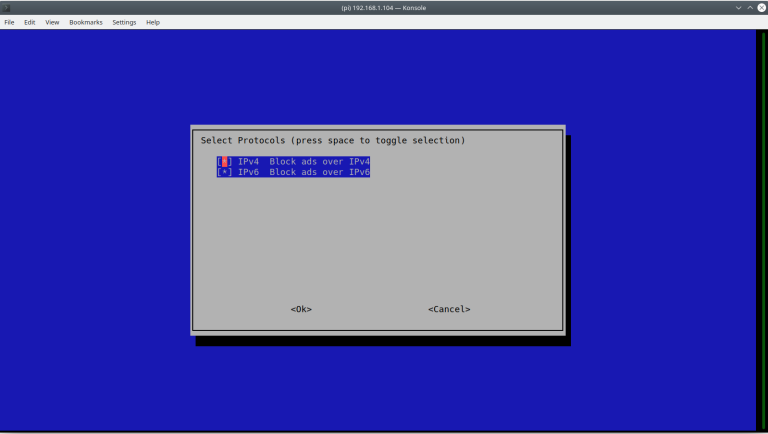The width and height of the screenshot is (768, 434).
Task: Click the Konsole terminal icon in the title bar
Action: click(x=6, y=8)
